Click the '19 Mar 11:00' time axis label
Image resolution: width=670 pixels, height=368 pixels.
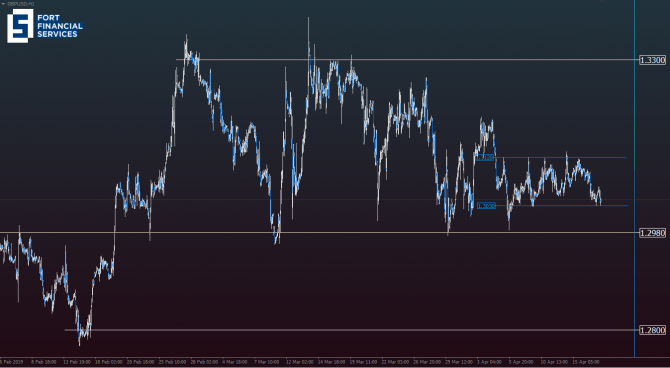click(x=364, y=362)
